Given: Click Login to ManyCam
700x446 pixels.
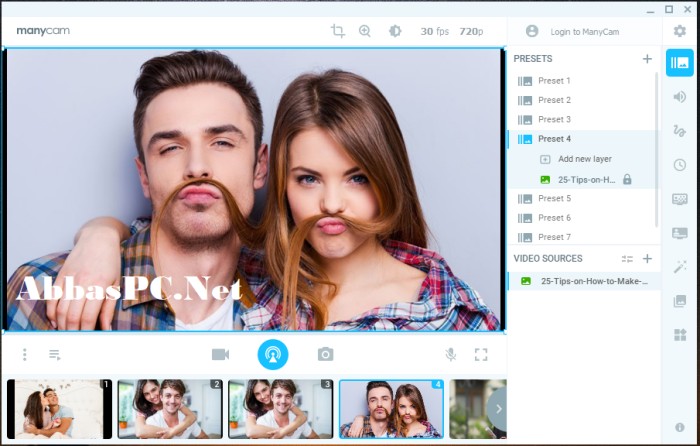Looking at the screenshot, I should coord(584,32).
